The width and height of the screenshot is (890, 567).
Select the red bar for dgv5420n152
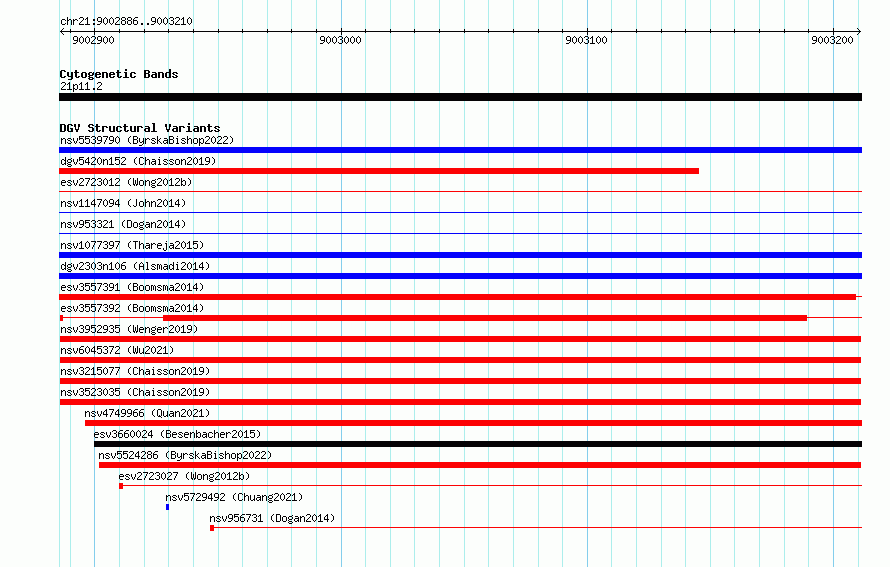click(x=379, y=171)
